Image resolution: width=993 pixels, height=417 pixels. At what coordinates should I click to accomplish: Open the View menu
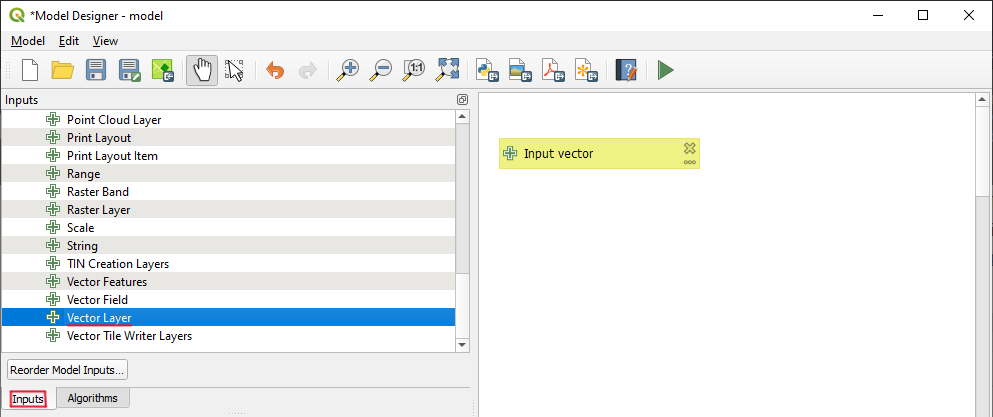click(105, 41)
